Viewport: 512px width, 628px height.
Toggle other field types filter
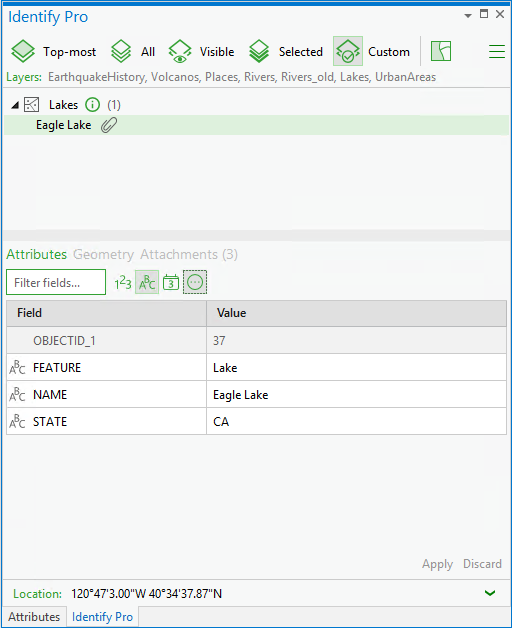[x=195, y=282]
